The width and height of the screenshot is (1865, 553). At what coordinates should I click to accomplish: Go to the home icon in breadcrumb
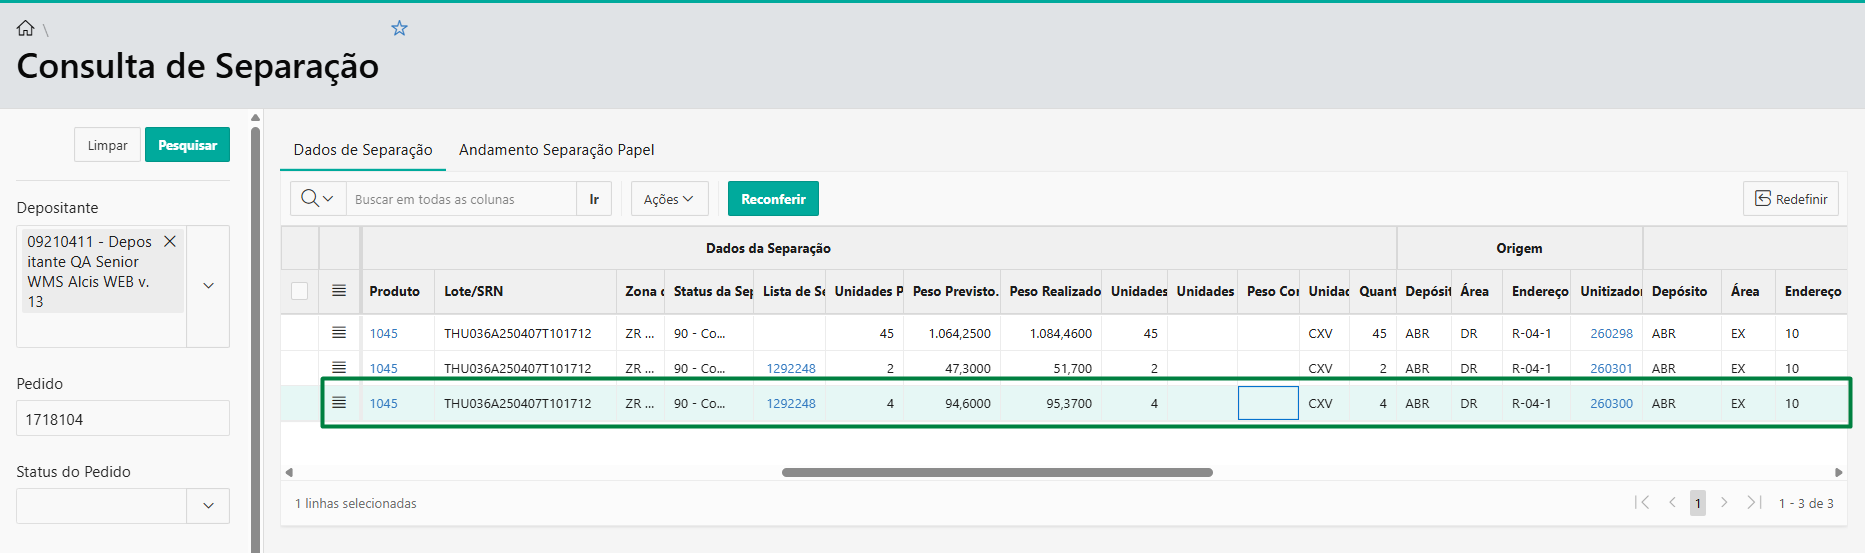pos(26,28)
